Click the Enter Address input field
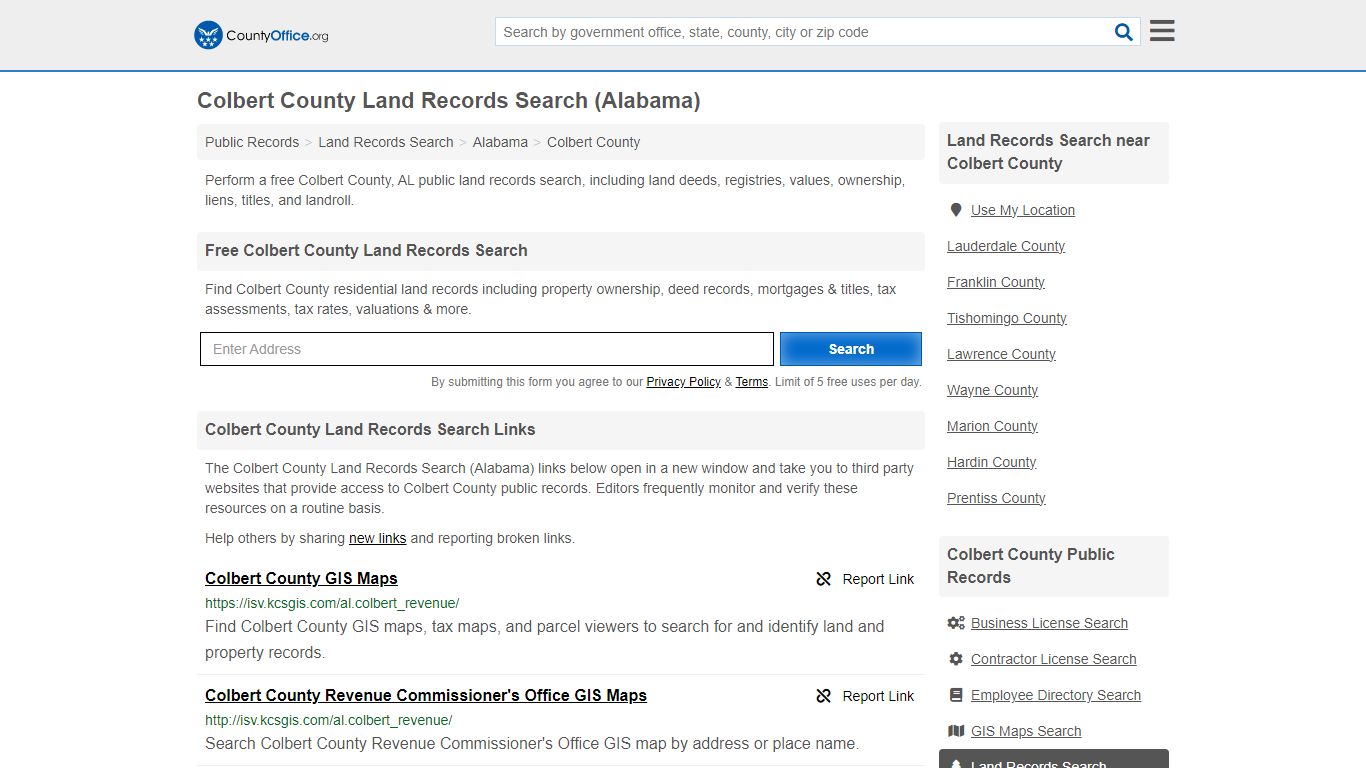This screenshot has width=1366, height=768. click(487, 349)
